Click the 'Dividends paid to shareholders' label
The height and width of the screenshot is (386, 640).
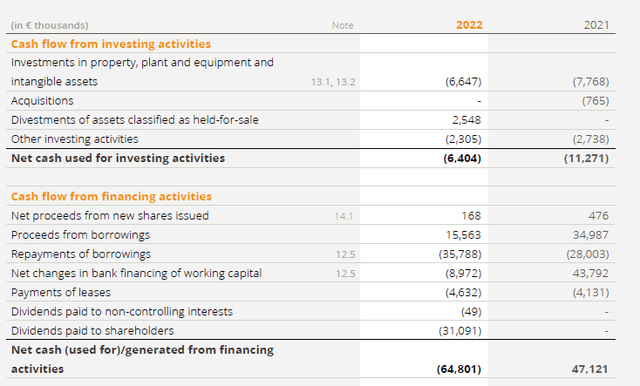[92, 331]
